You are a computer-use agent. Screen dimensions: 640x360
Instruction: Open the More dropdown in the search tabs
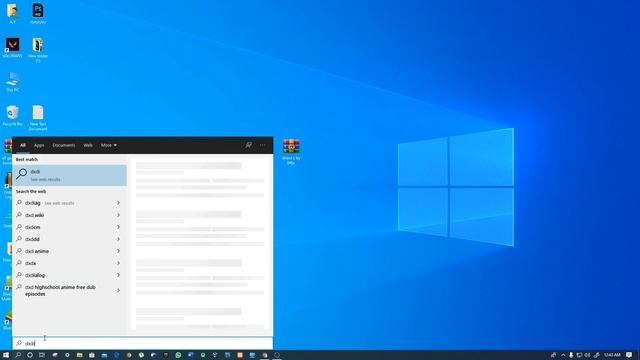[109, 145]
